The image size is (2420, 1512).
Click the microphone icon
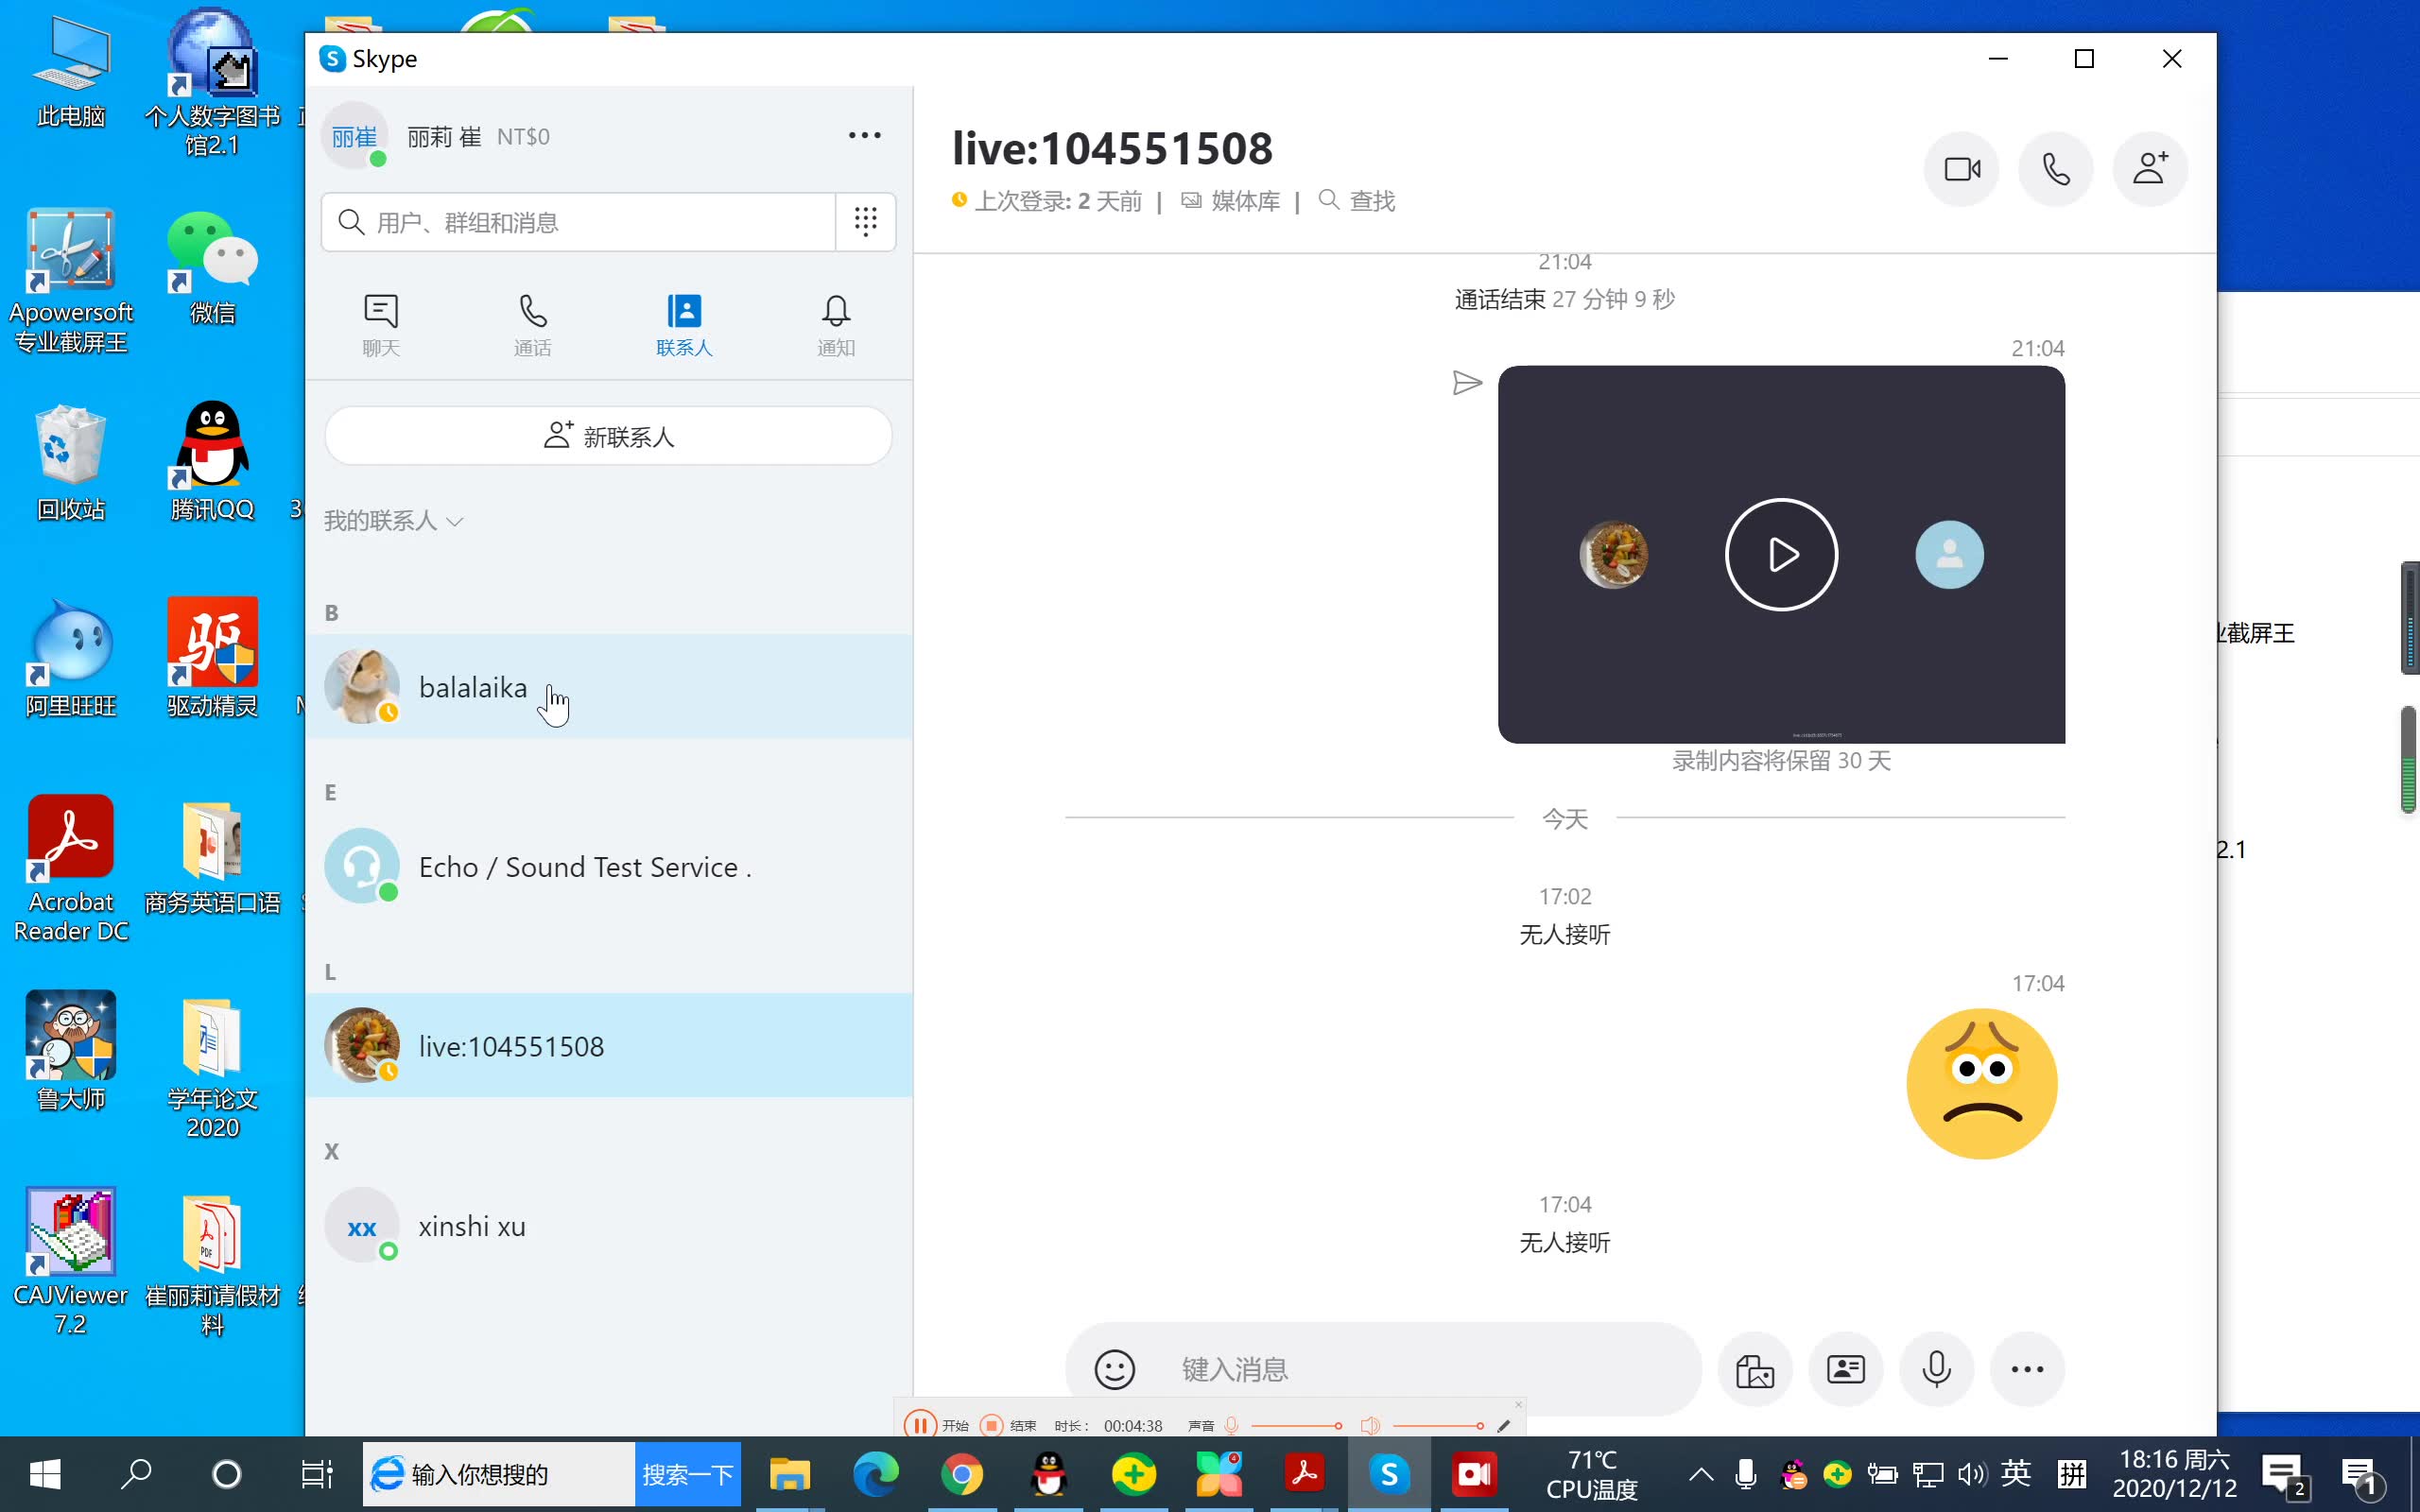point(1936,1367)
